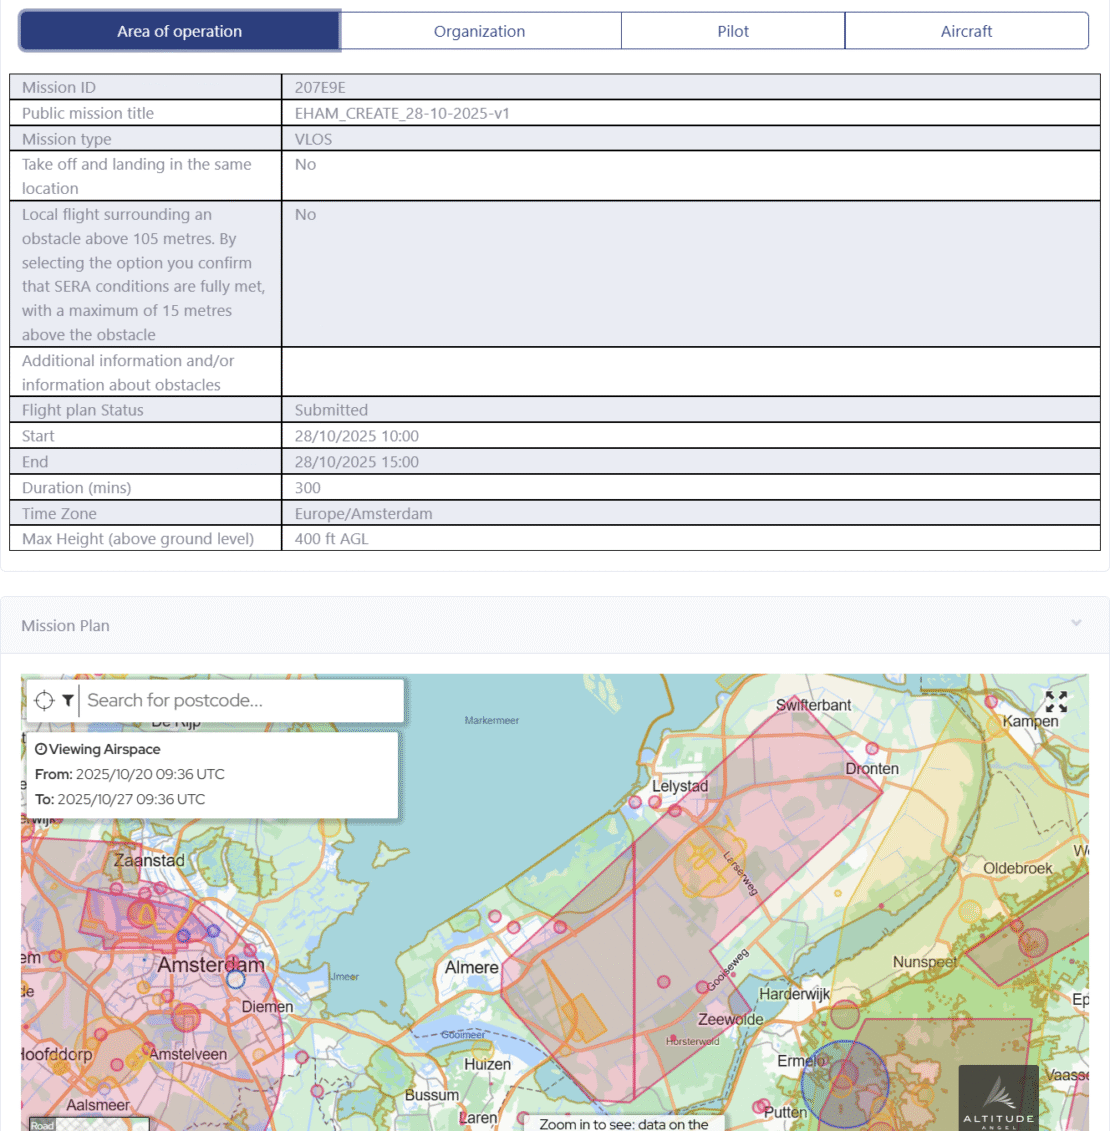Collapse the Mission Plan panel chevron
This screenshot has height=1131, width=1110.
coord(1076,623)
